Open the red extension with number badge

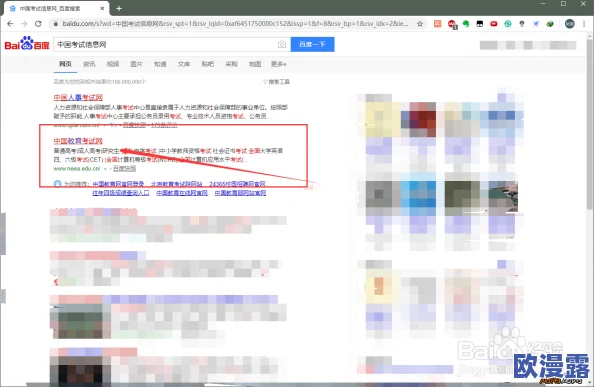pos(452,24)
